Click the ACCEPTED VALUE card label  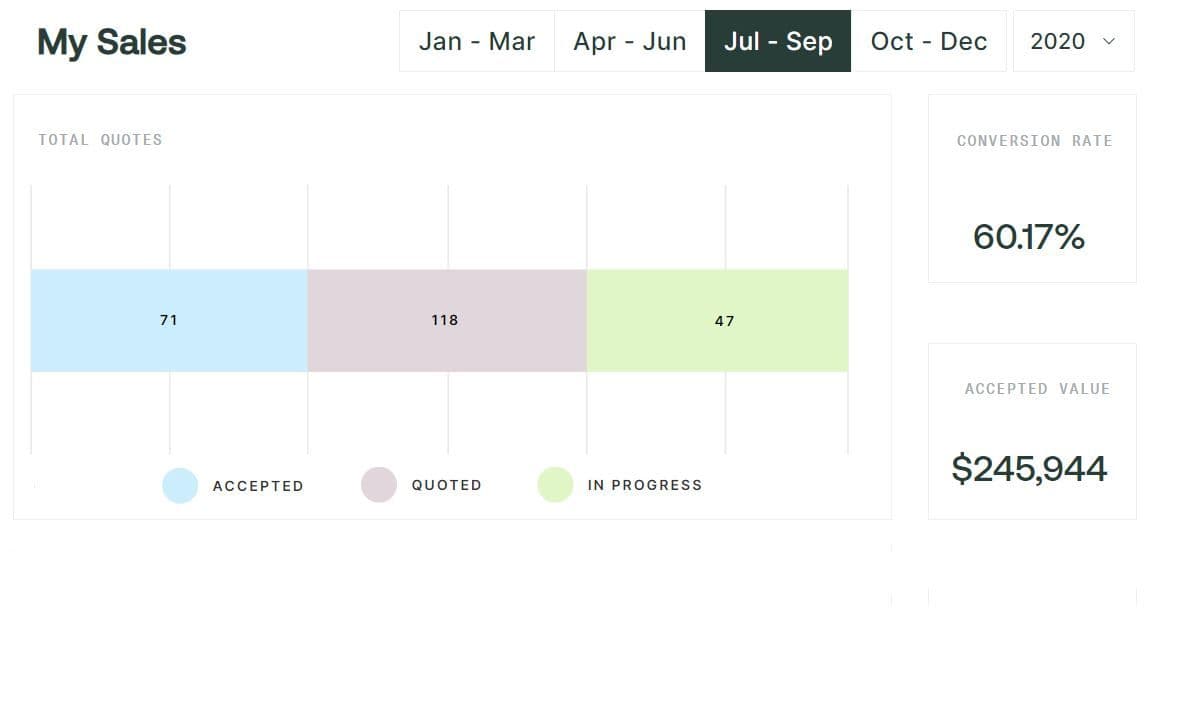1037,389
